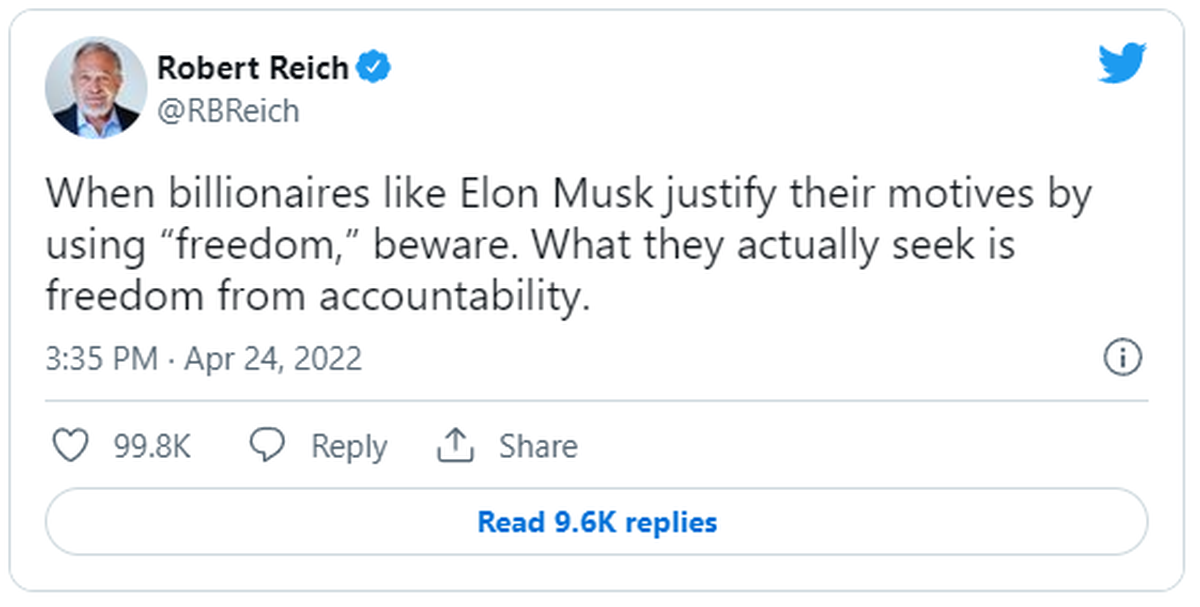Screen dimensions: 1200x607
Task: Click the words 'Elon Musk' in tweet
Action: 560,194
